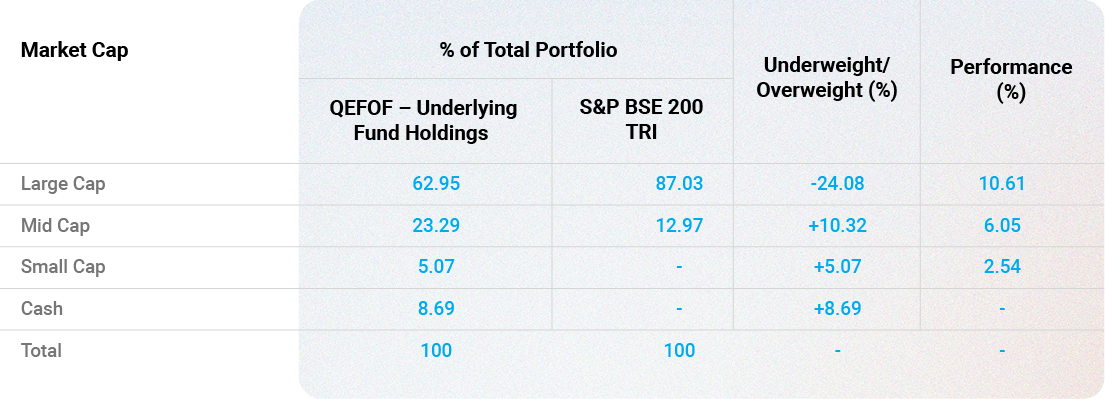
Task: Click the 62.95 Large Cap holdings value
Action: [436, 184]
